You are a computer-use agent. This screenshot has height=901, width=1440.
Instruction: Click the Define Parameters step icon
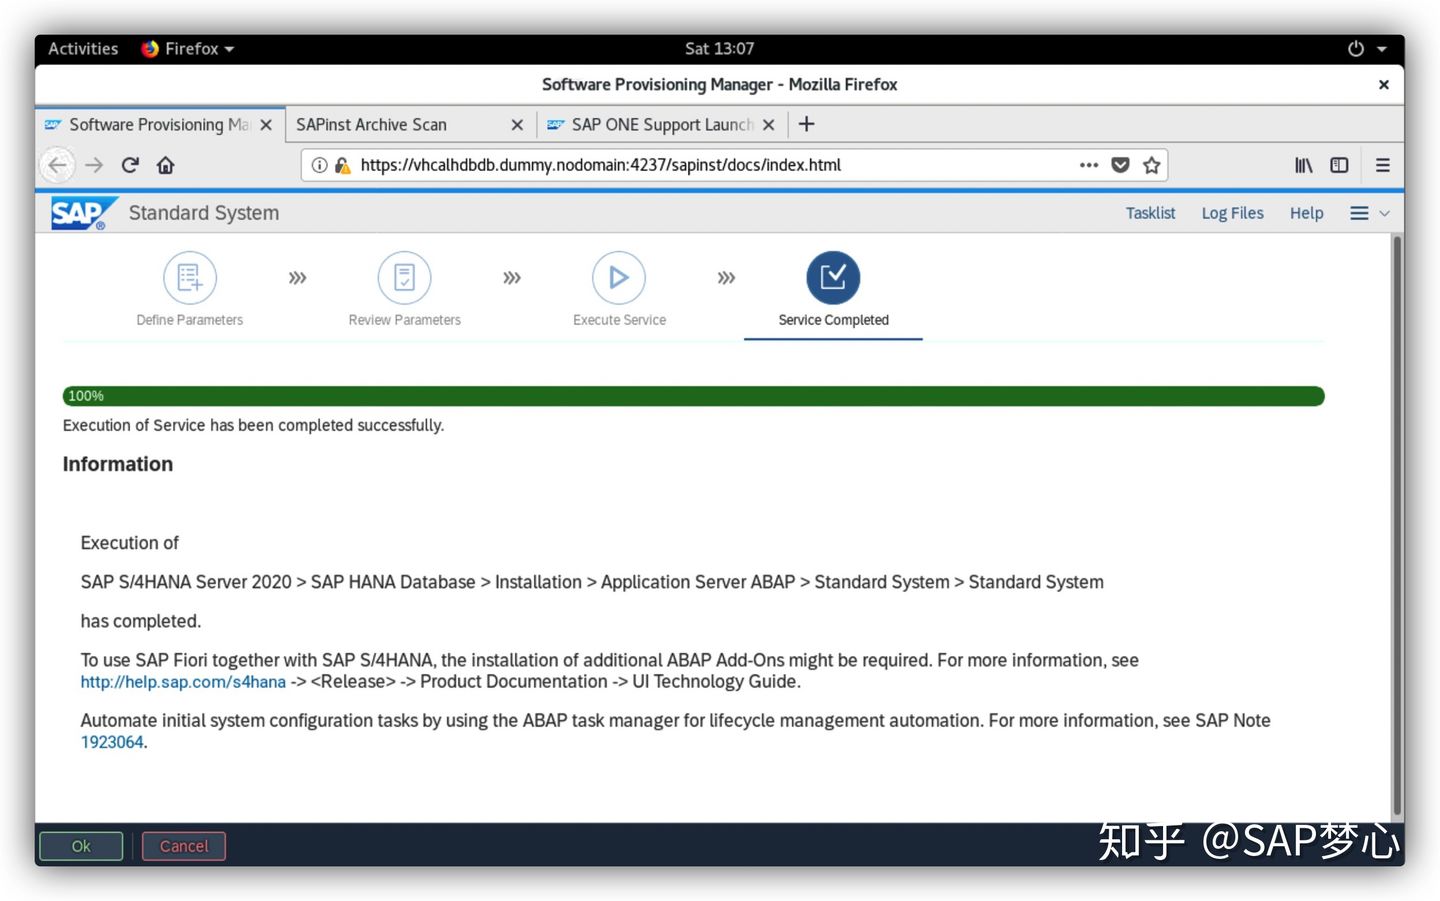190,277
